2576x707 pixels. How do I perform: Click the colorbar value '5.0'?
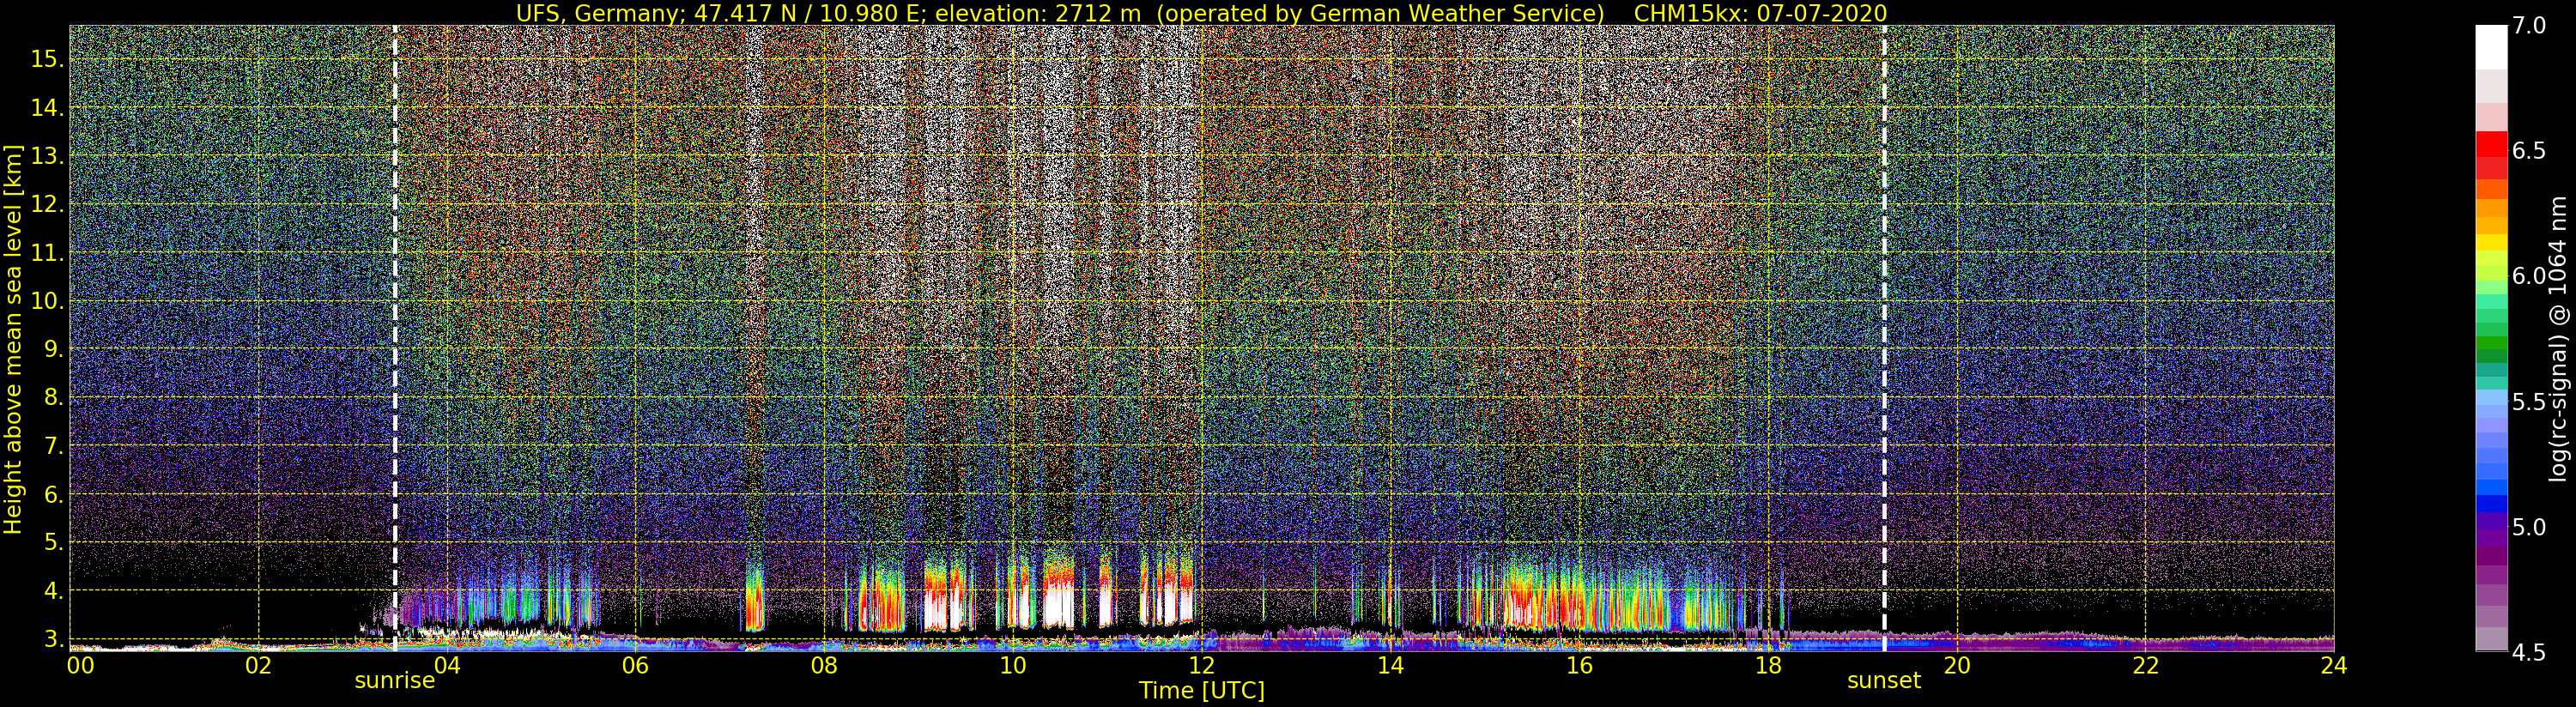pyautogui.click(x=2528, y=527)
